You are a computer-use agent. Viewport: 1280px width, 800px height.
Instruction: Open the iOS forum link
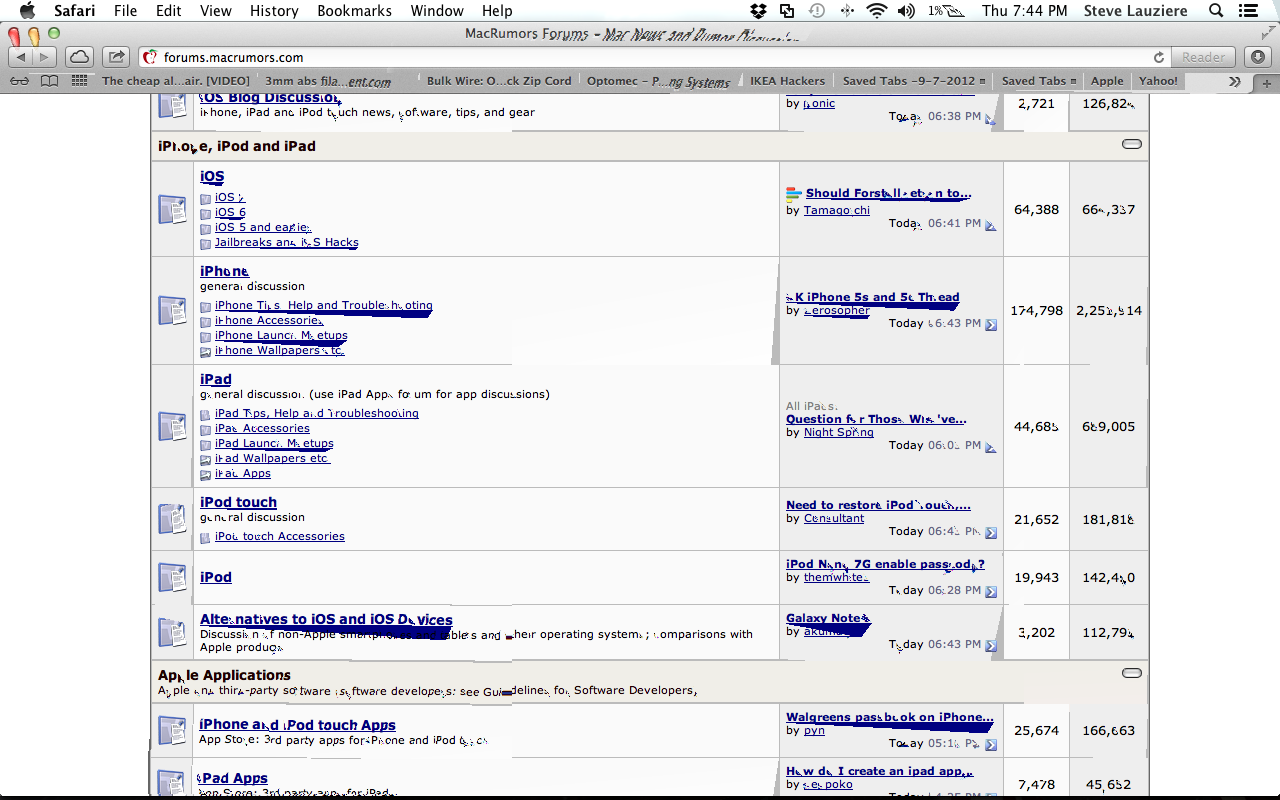[x=212, y=177]
